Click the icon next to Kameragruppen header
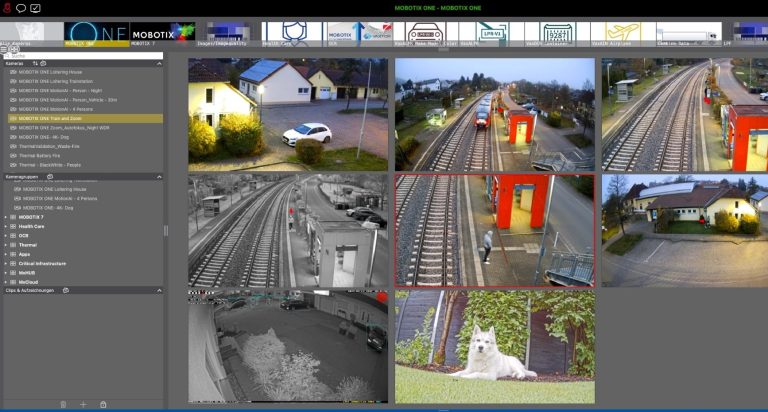768x412 pixels. click(x=49, y=176)
